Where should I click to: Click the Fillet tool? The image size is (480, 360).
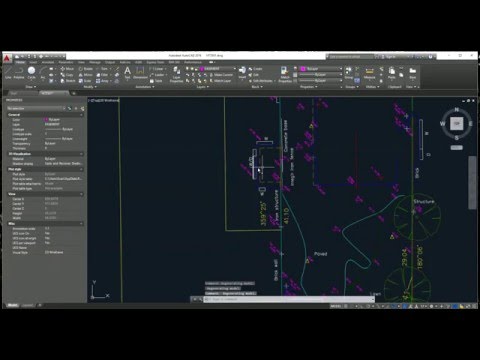pos(102,75)
